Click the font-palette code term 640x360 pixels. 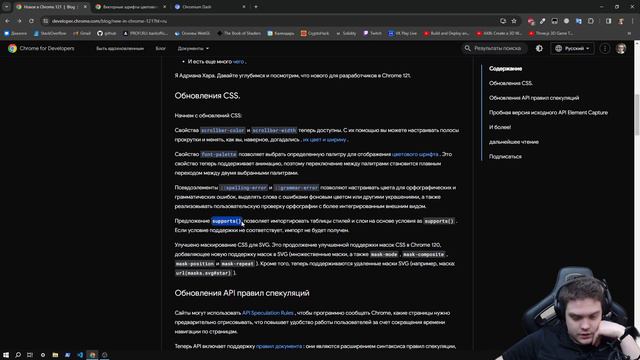(219, 154)
